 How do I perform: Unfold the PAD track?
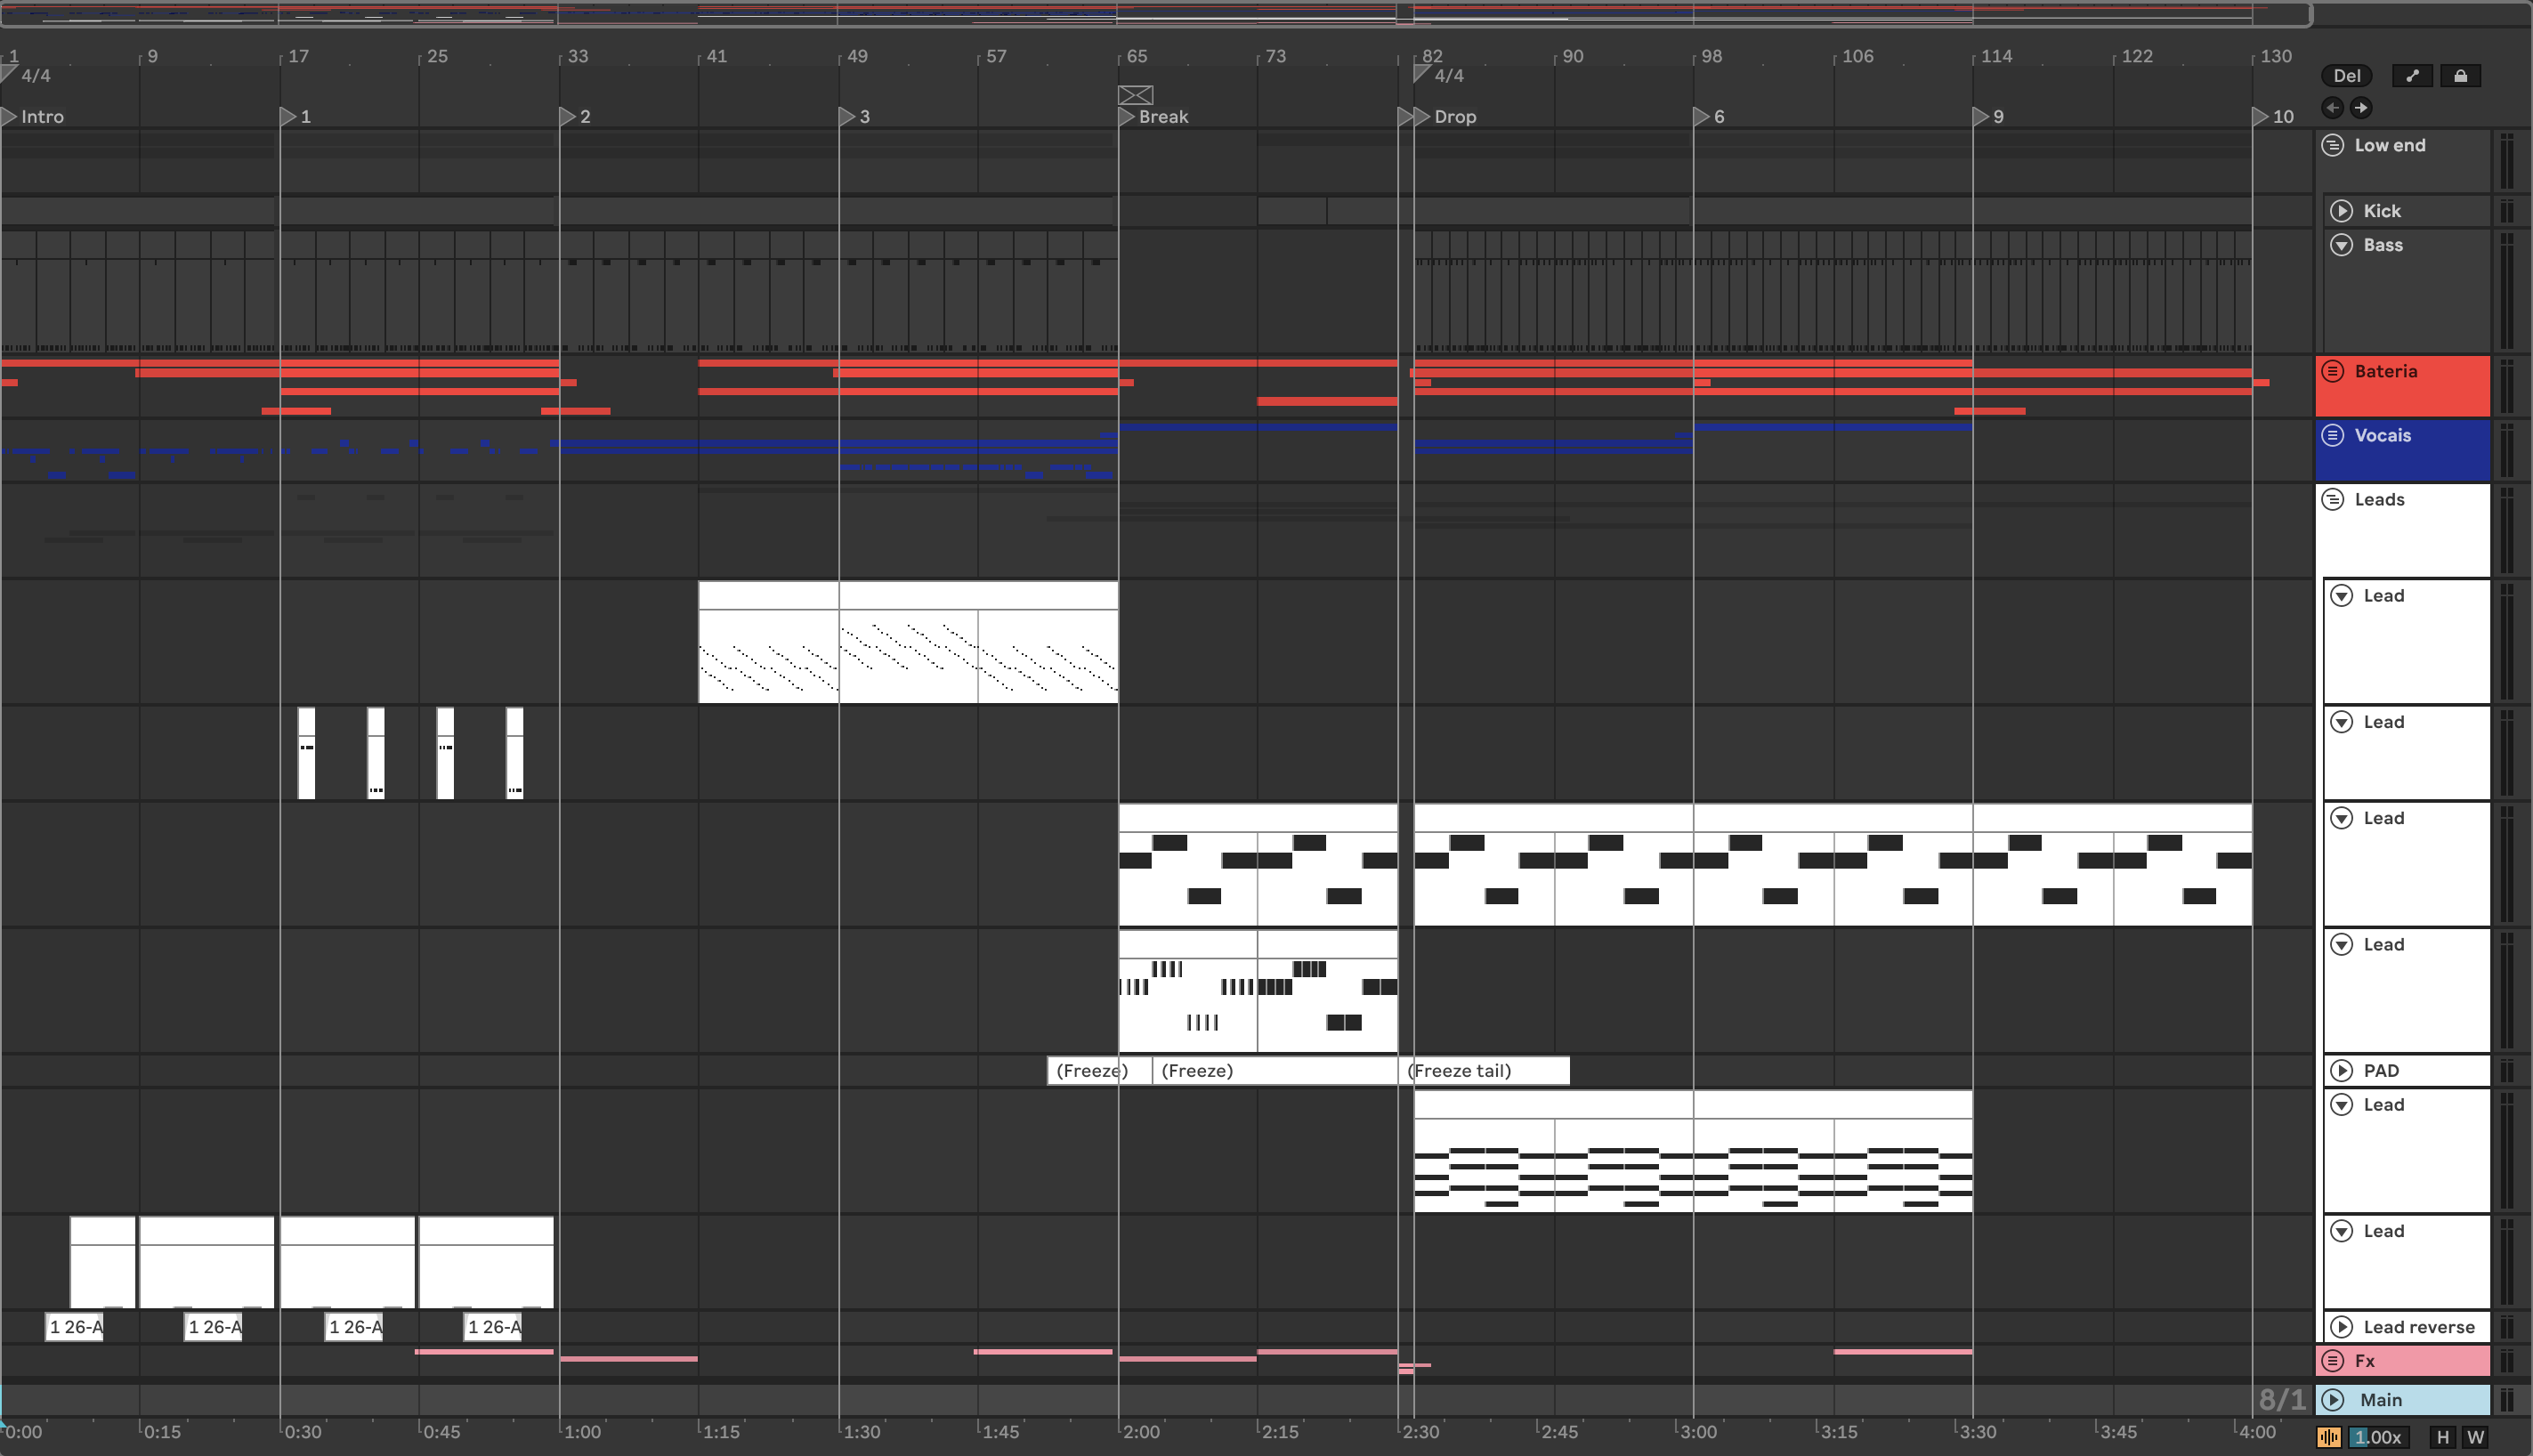coord(2341,1071)
